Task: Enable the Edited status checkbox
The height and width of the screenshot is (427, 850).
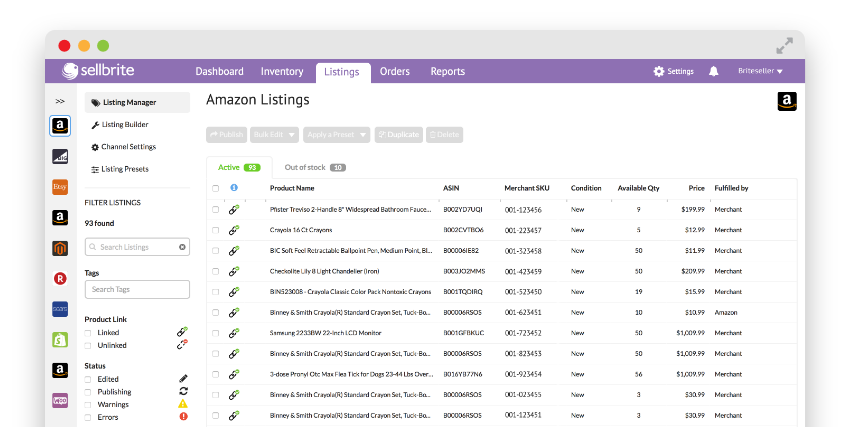Action: pyautogui.click(x=88, y=379)
